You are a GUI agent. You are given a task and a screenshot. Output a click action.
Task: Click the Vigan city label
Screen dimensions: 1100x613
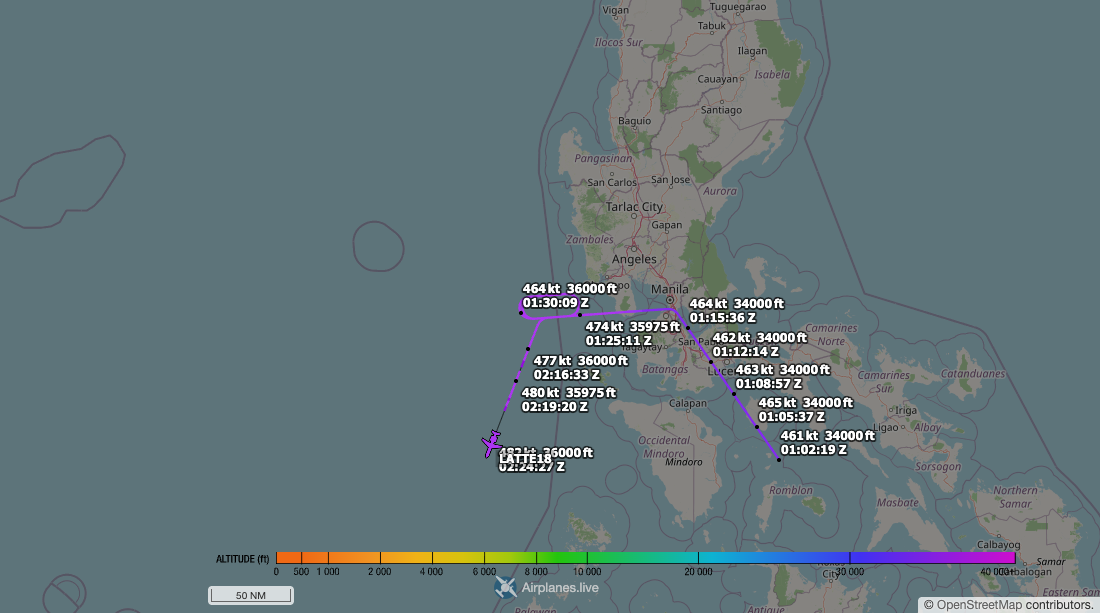616,10
